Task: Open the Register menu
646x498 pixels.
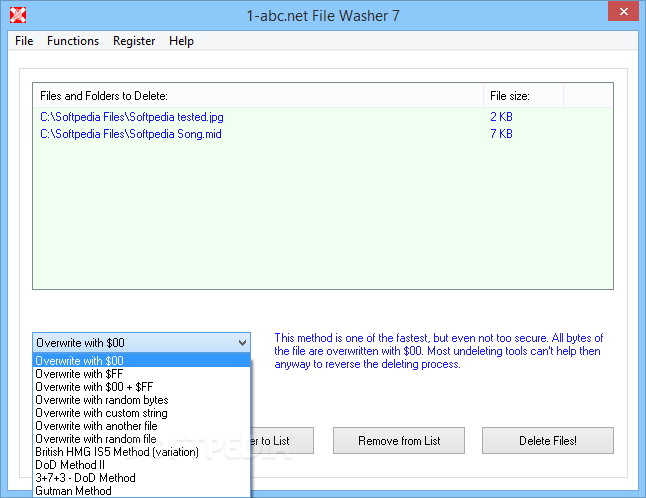Action: [134, 41]
